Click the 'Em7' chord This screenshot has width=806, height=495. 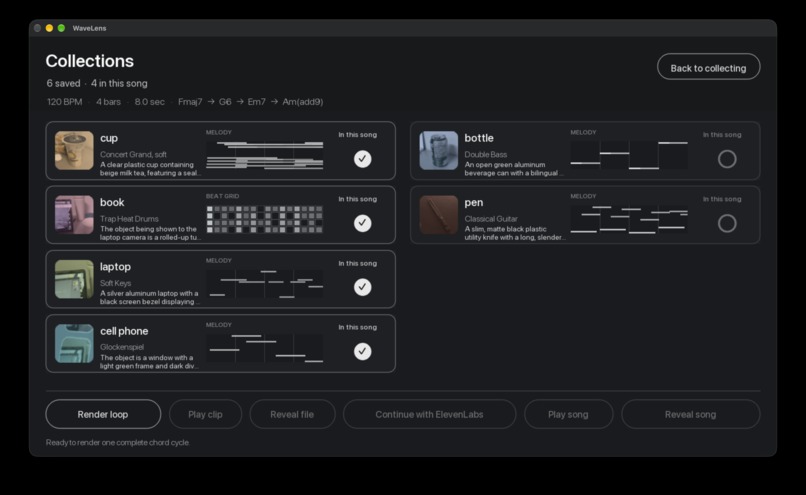click(257, 102)
